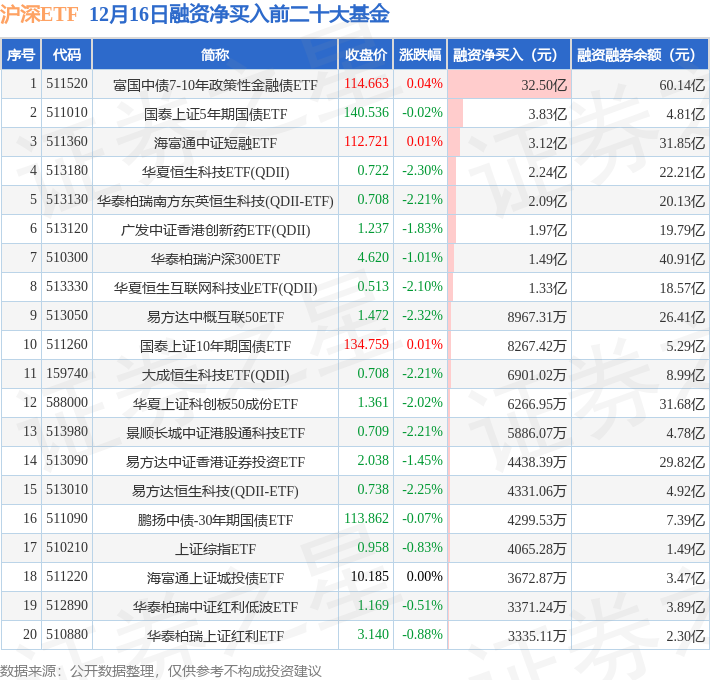Select 上证综指ETF name
710x680 pixels.
(215, 549)
